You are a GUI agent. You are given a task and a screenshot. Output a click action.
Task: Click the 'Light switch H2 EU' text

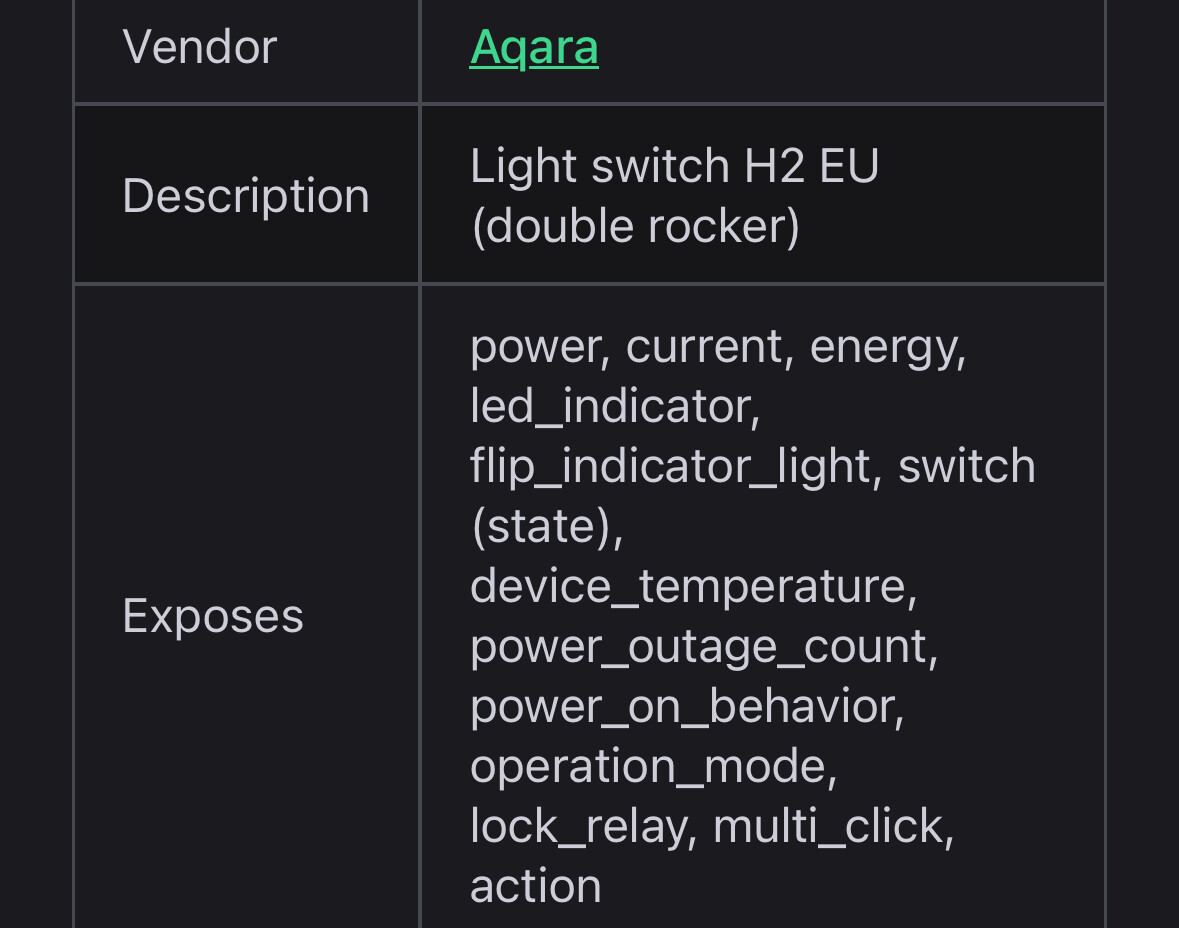click(x=674, y=166)
